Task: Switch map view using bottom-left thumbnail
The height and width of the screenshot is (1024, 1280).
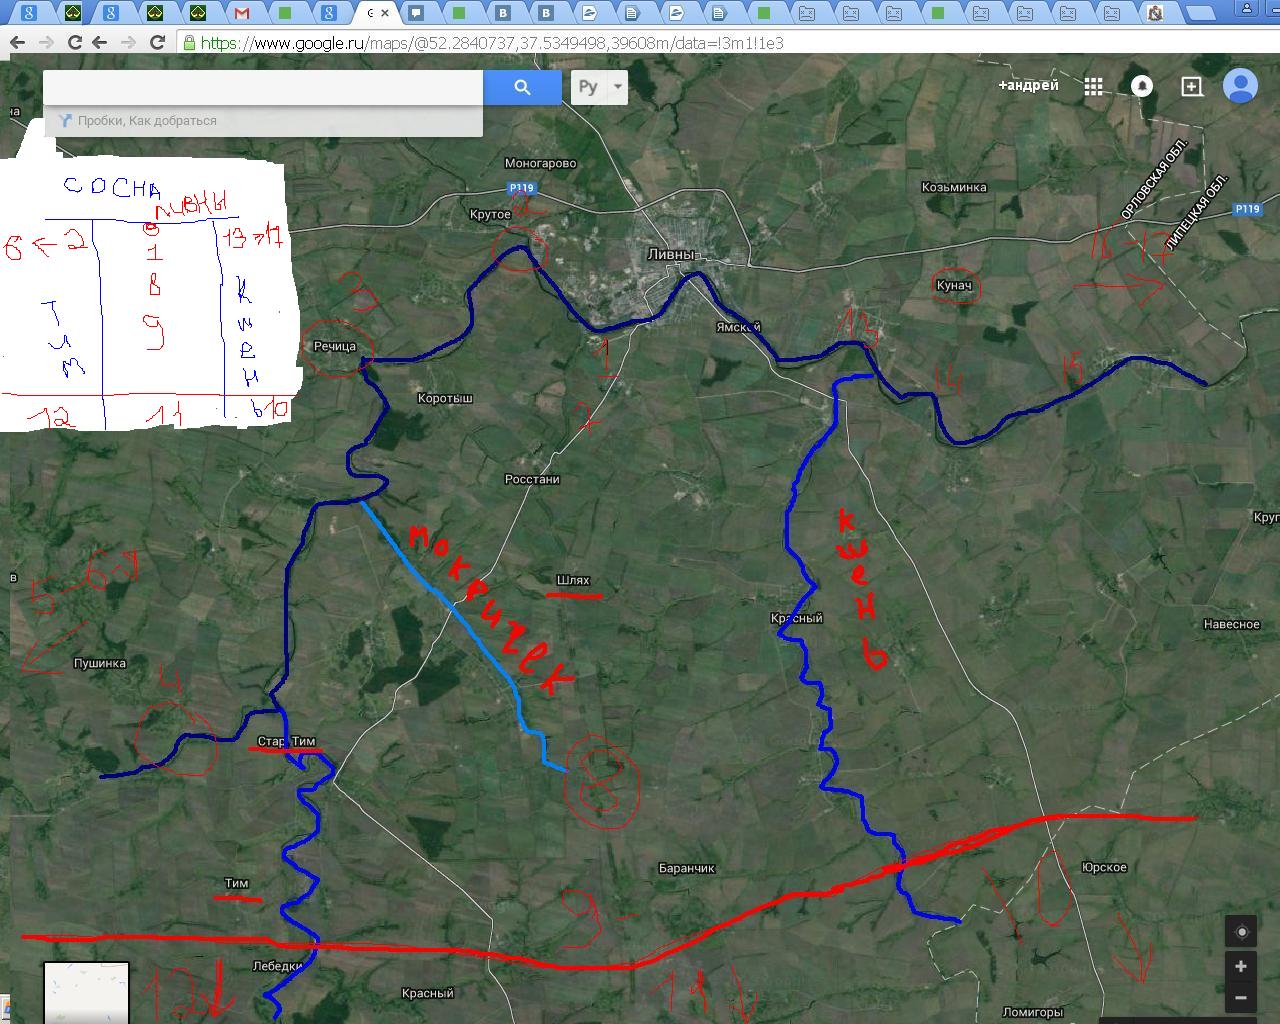Action: [x=86, y=992]
